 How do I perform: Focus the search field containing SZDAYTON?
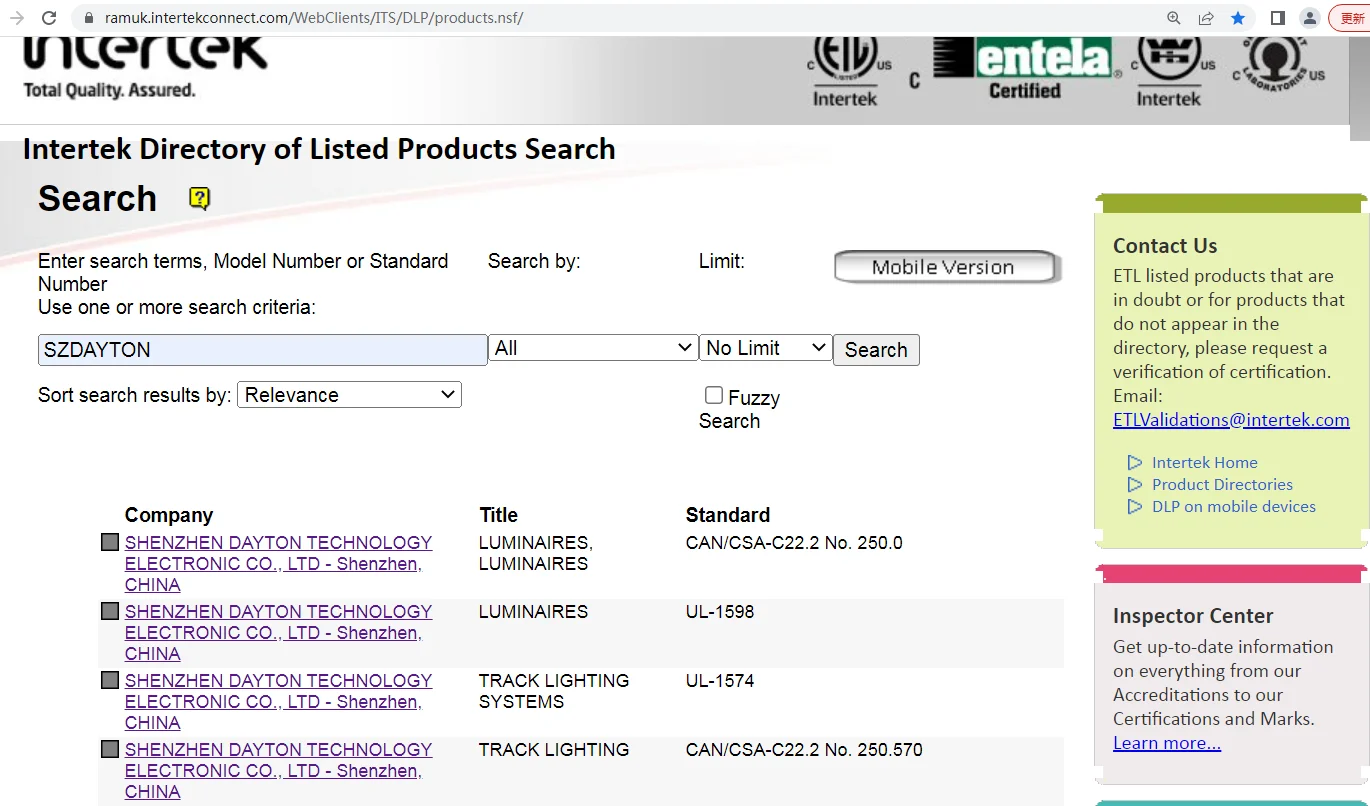[262, 350]
